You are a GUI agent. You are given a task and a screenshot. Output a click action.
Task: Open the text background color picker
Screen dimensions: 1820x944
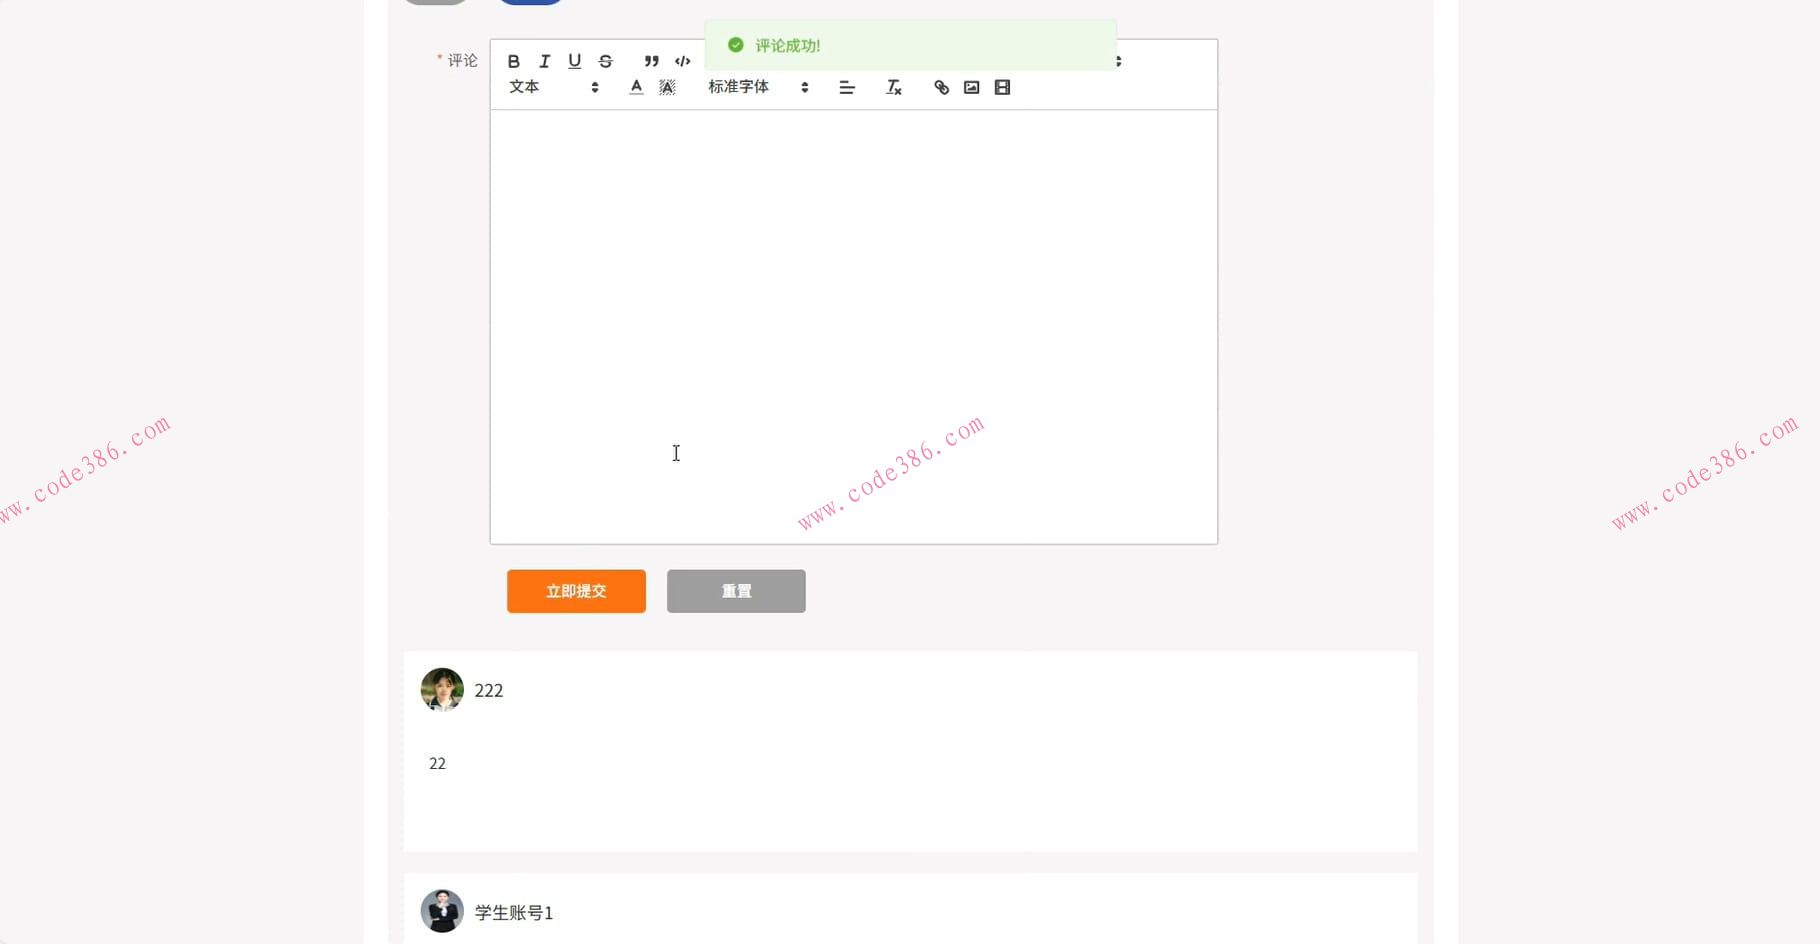(x=667, y=88)
